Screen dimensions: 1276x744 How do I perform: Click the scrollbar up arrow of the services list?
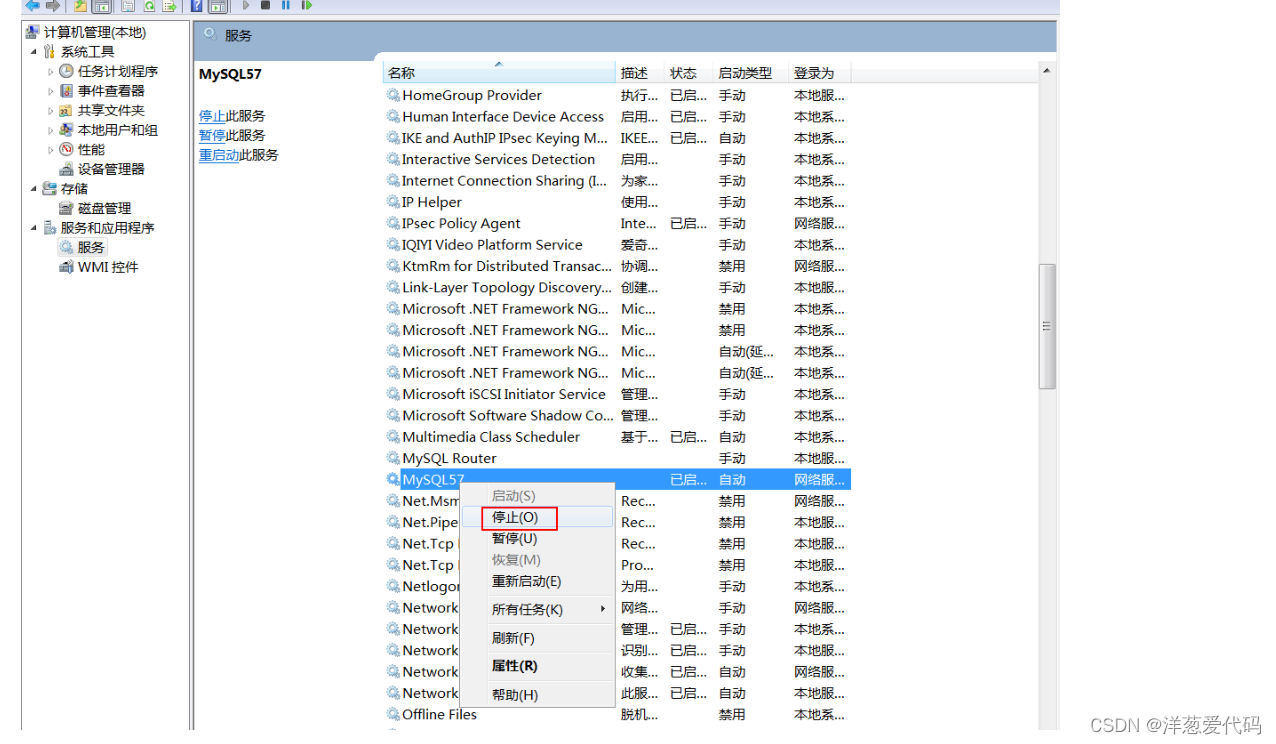(1047, 71)
